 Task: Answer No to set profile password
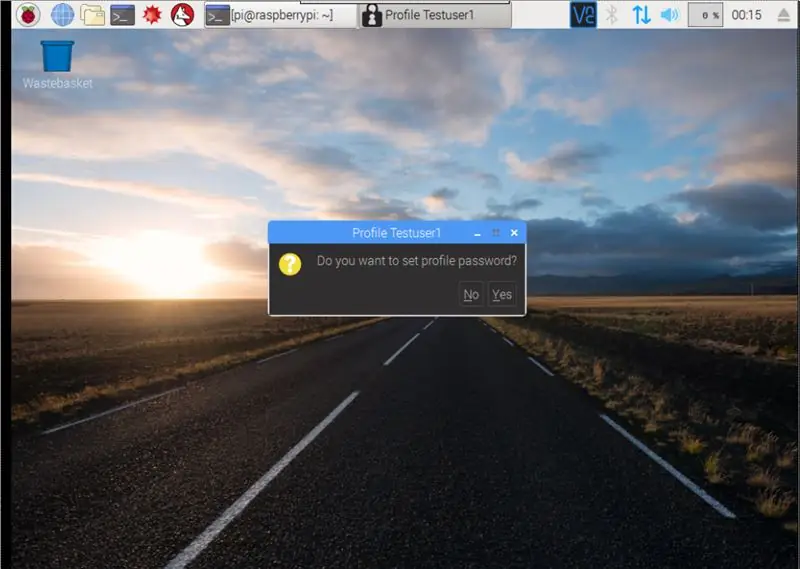(x=471, y=294)
